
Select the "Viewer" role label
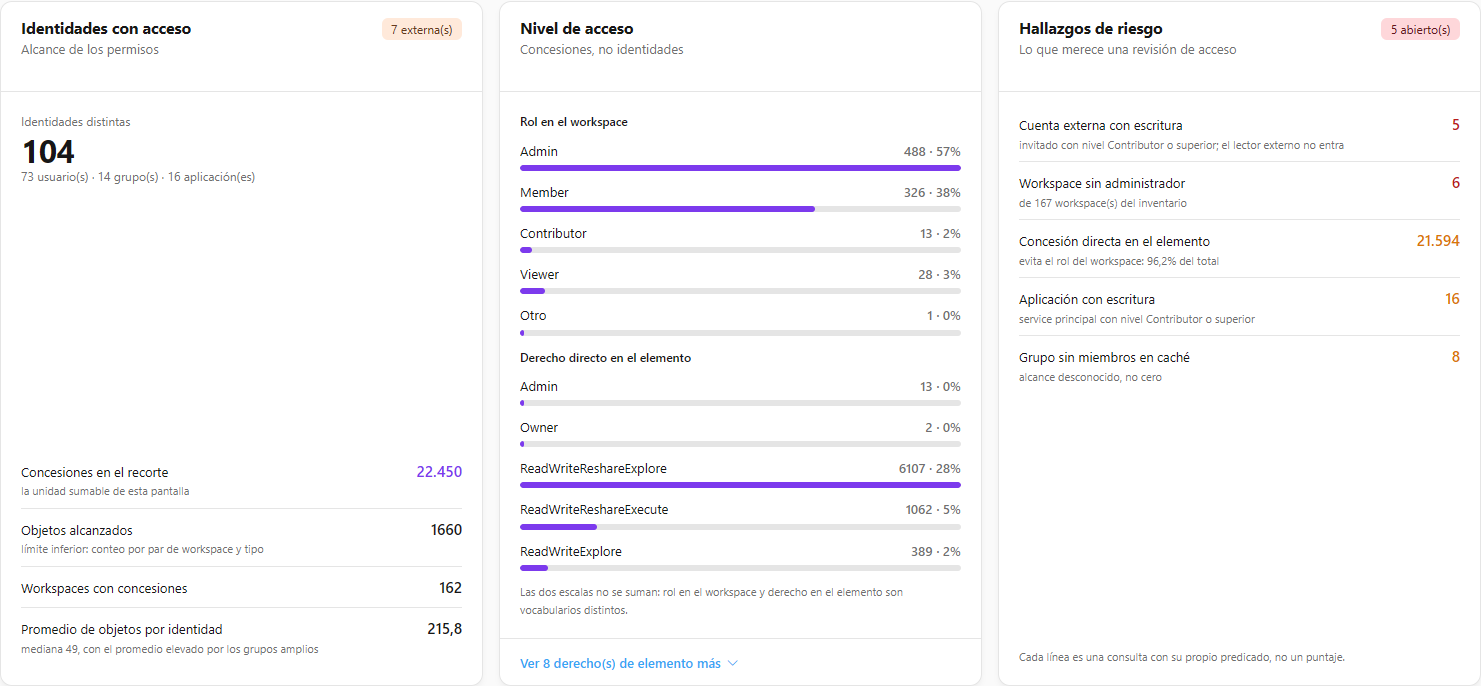(x=540, y=274)
